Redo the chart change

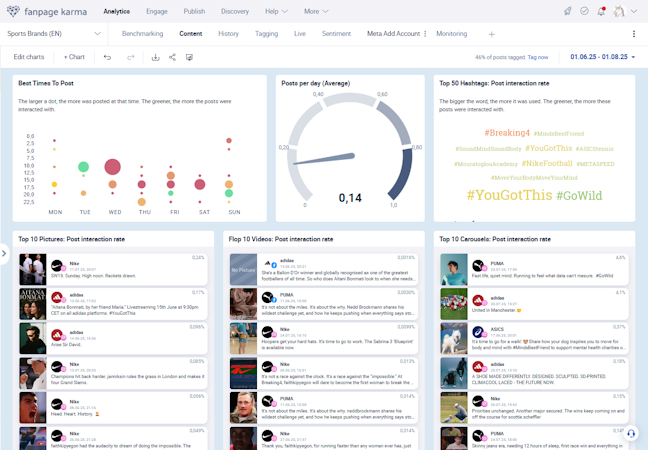coord(131,57)
